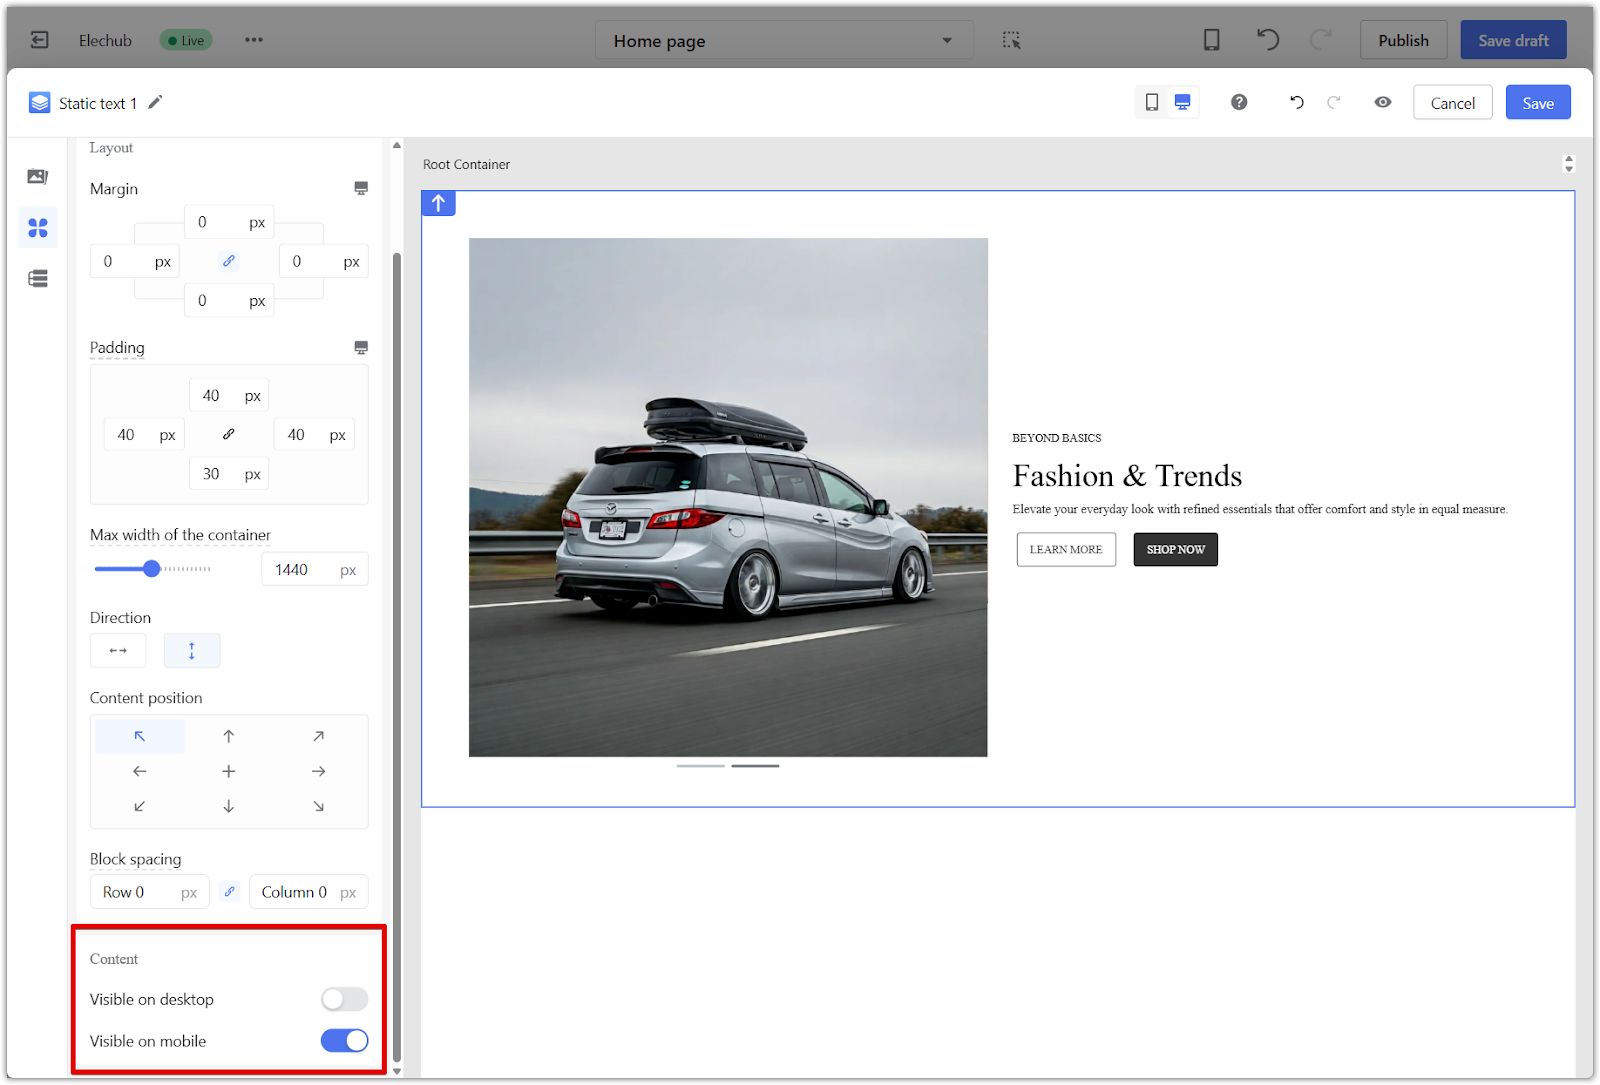Click the Margin device-specific monitor icon
The width and height of the screenshot is (1600, 1085).
coord(361,188)
